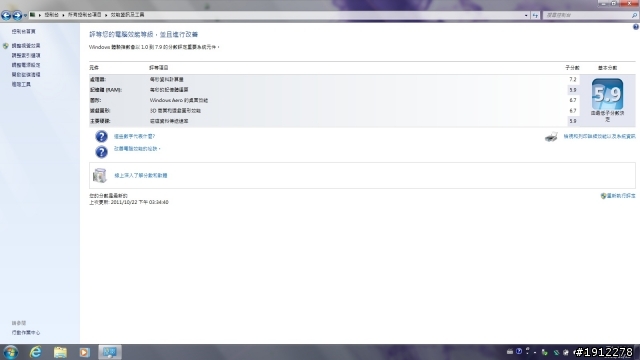Viewport: 640px width, 360px height.
Task: Click question icon beside 這些數字代表什麼?
Action: pyautogui.click(x=101, y=136)
